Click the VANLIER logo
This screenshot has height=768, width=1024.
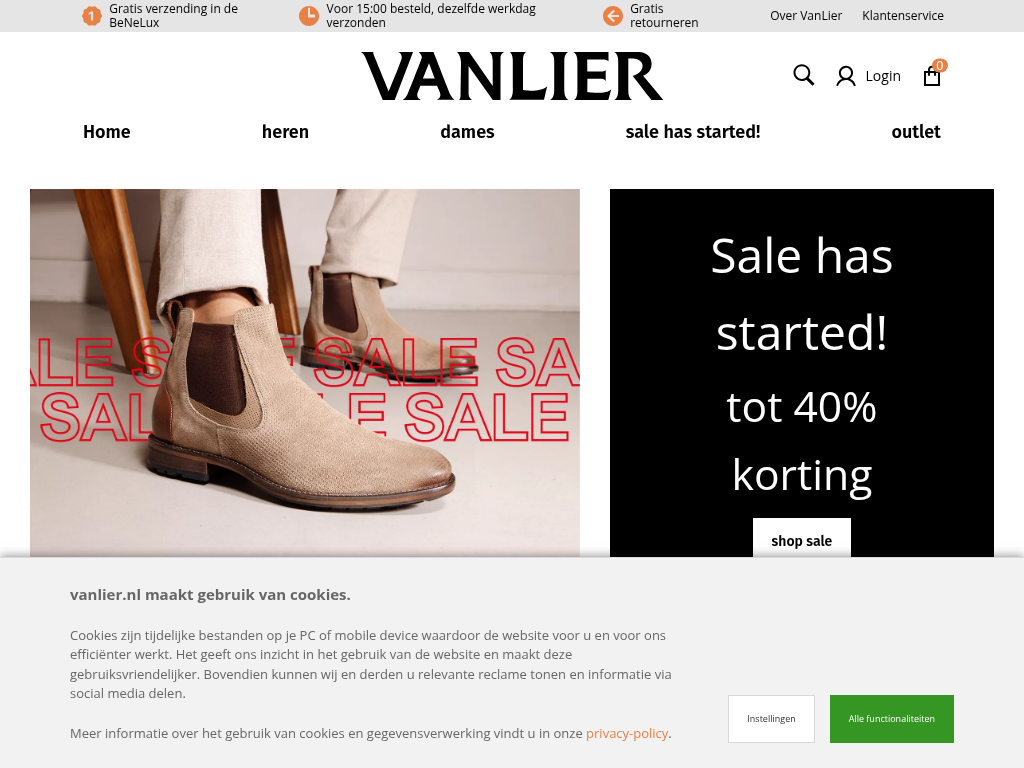[x=513, y=76]
